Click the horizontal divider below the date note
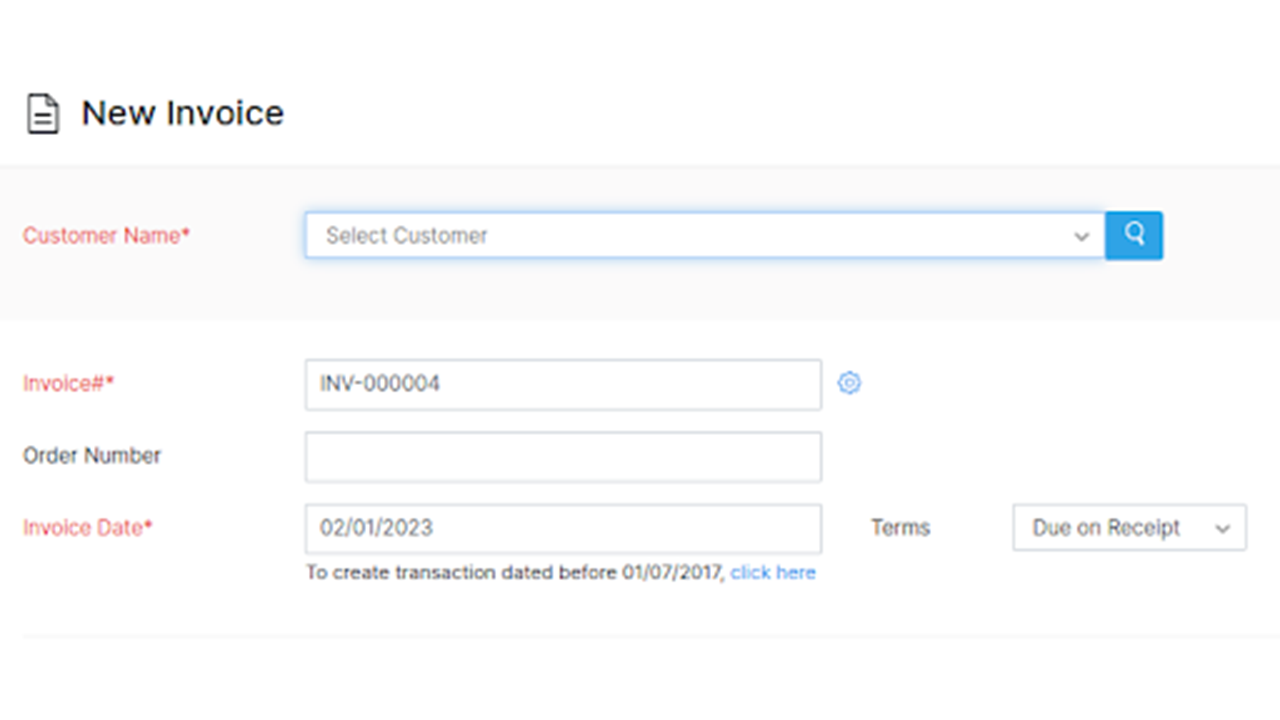This screenshot has height=720, width=1280. click(x=640, y=636)
